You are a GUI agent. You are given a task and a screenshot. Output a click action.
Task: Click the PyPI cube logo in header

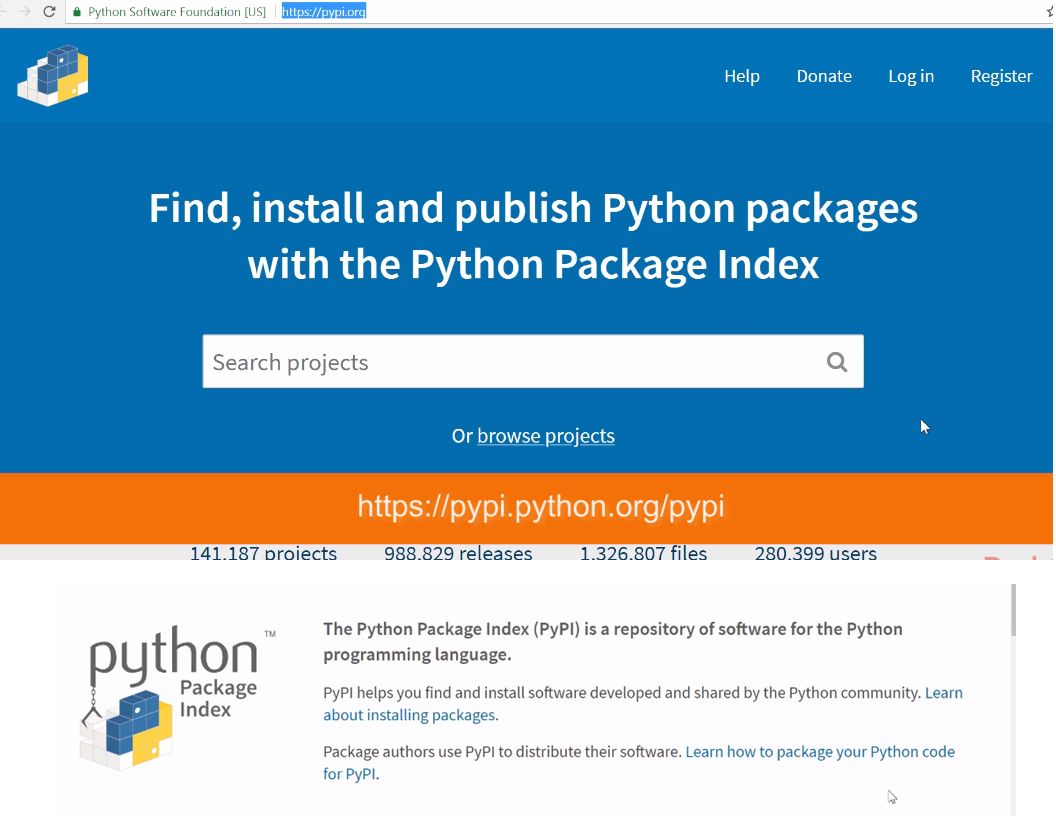[53, 75]
